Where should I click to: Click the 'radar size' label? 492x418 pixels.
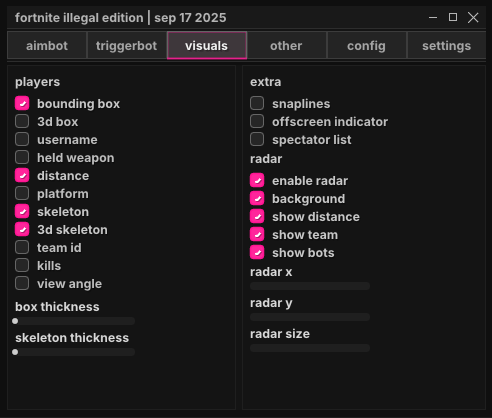pyautogui.click(x=280, y=334)
